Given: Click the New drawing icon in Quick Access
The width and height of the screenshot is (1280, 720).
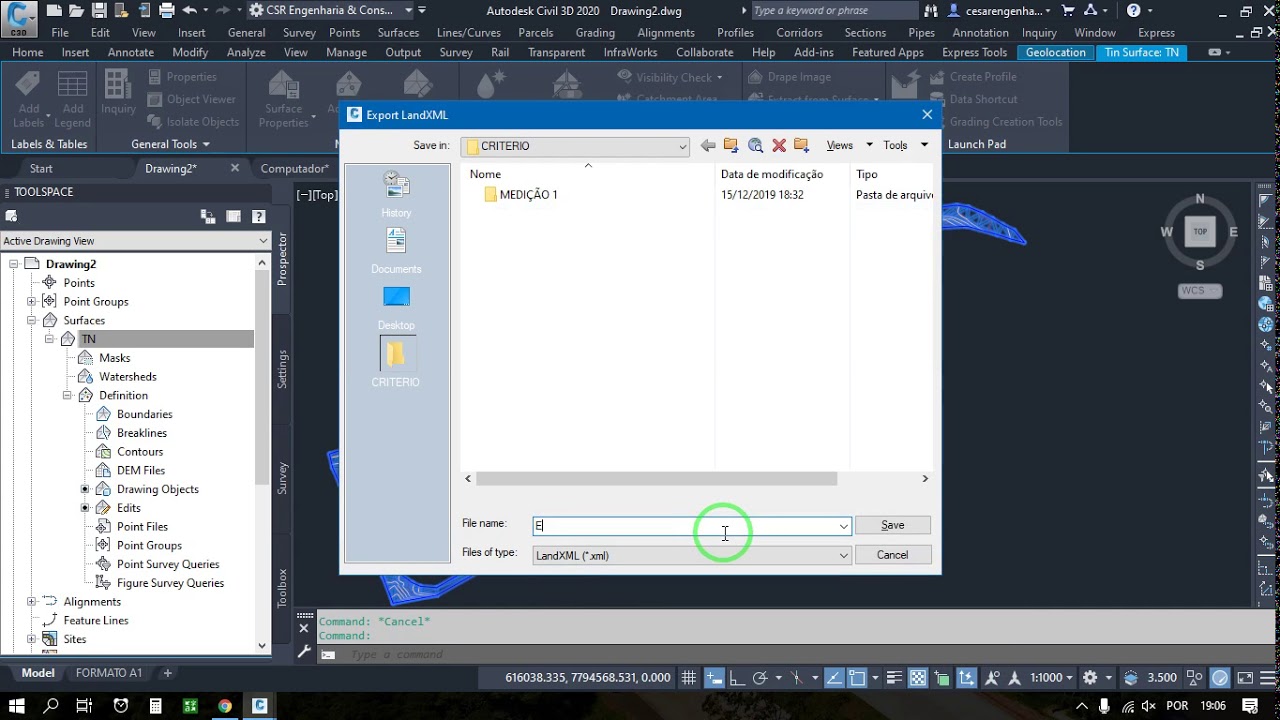Looking at the screenshot, I should tap(55, 10).
